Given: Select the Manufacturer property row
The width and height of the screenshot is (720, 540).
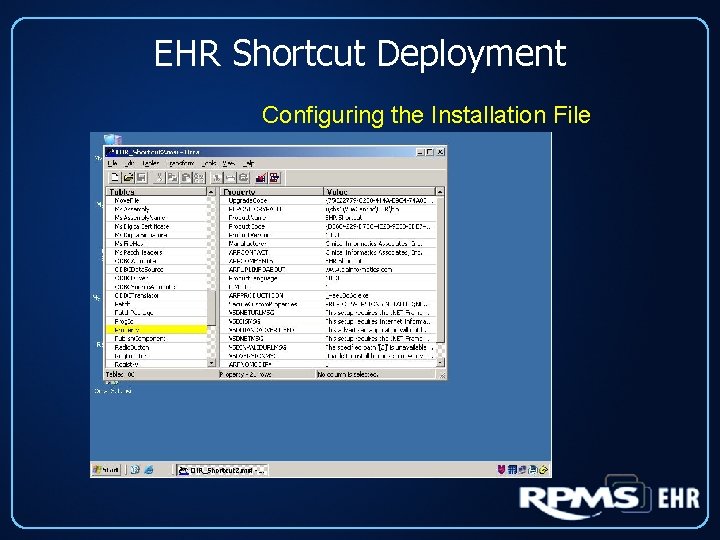Looking at the screenshot, I should (x=328, y=244).
